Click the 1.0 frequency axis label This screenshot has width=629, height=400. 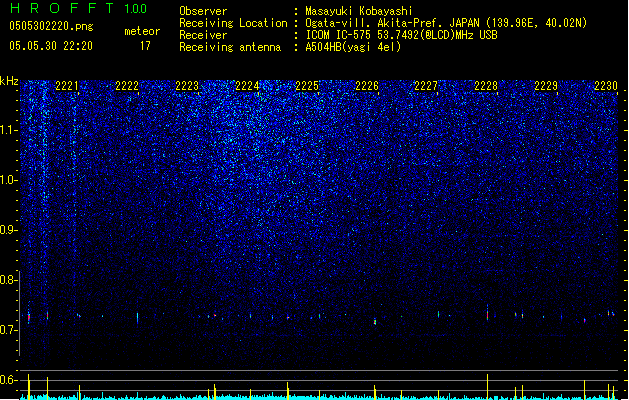(x=9, y=180)
